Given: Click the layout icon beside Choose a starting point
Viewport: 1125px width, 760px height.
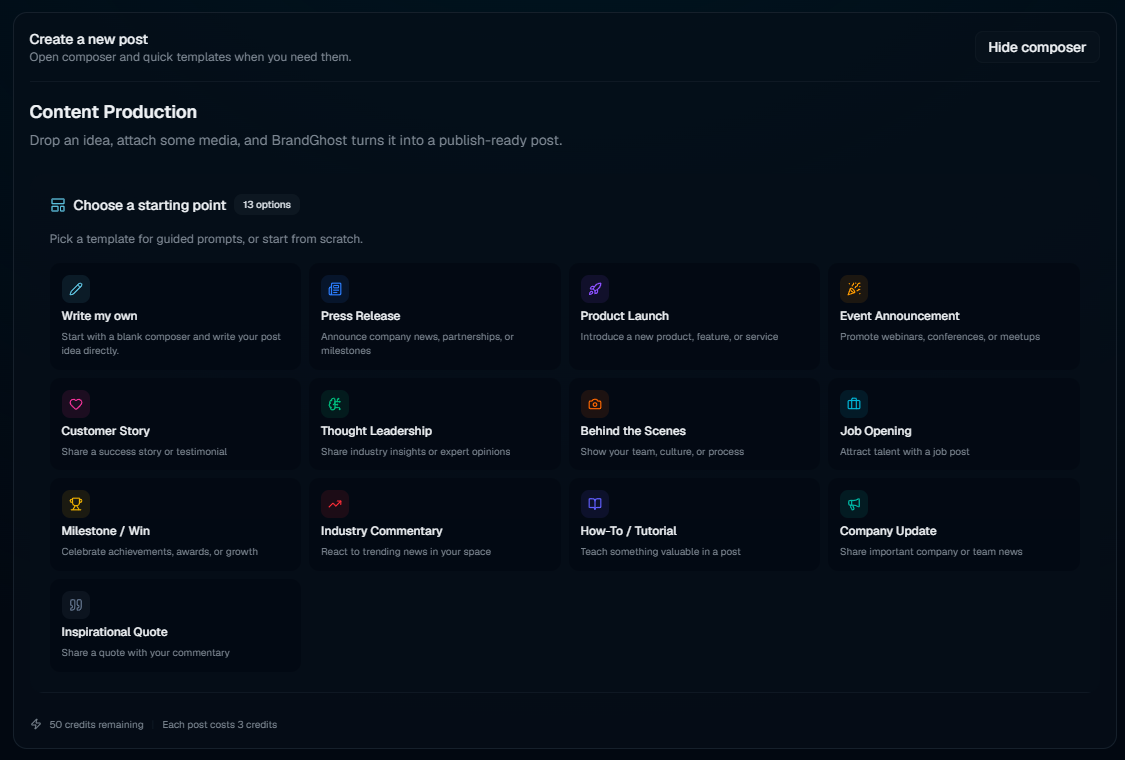Looking at the screenshot, I should point(58,205).
